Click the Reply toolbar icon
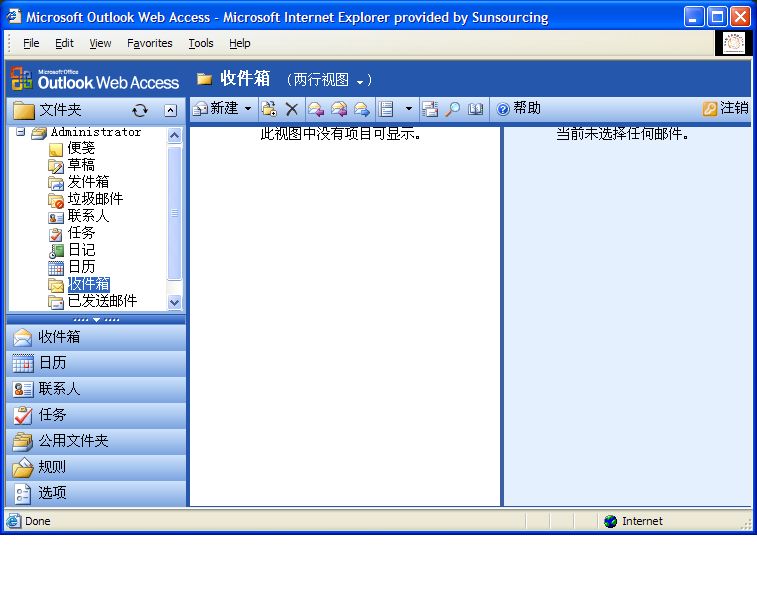Image resolution: width=757 pixels, height=602 pixels. 316,109
